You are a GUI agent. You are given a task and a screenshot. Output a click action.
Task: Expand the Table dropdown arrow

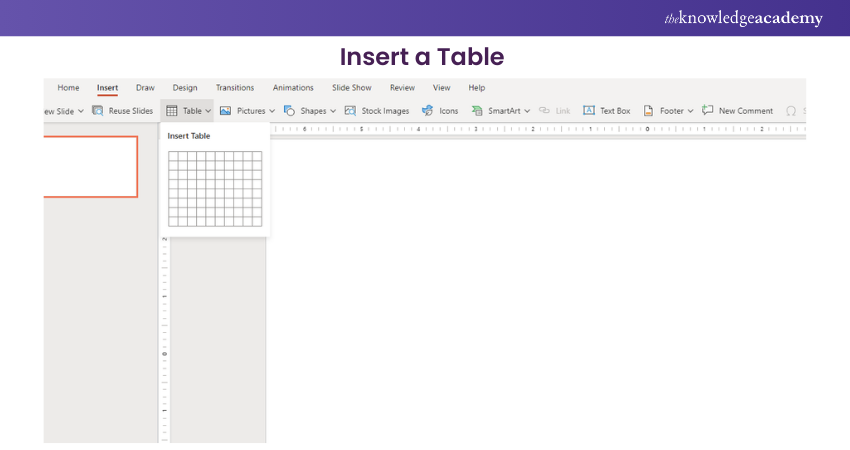[x=208, y=111]
